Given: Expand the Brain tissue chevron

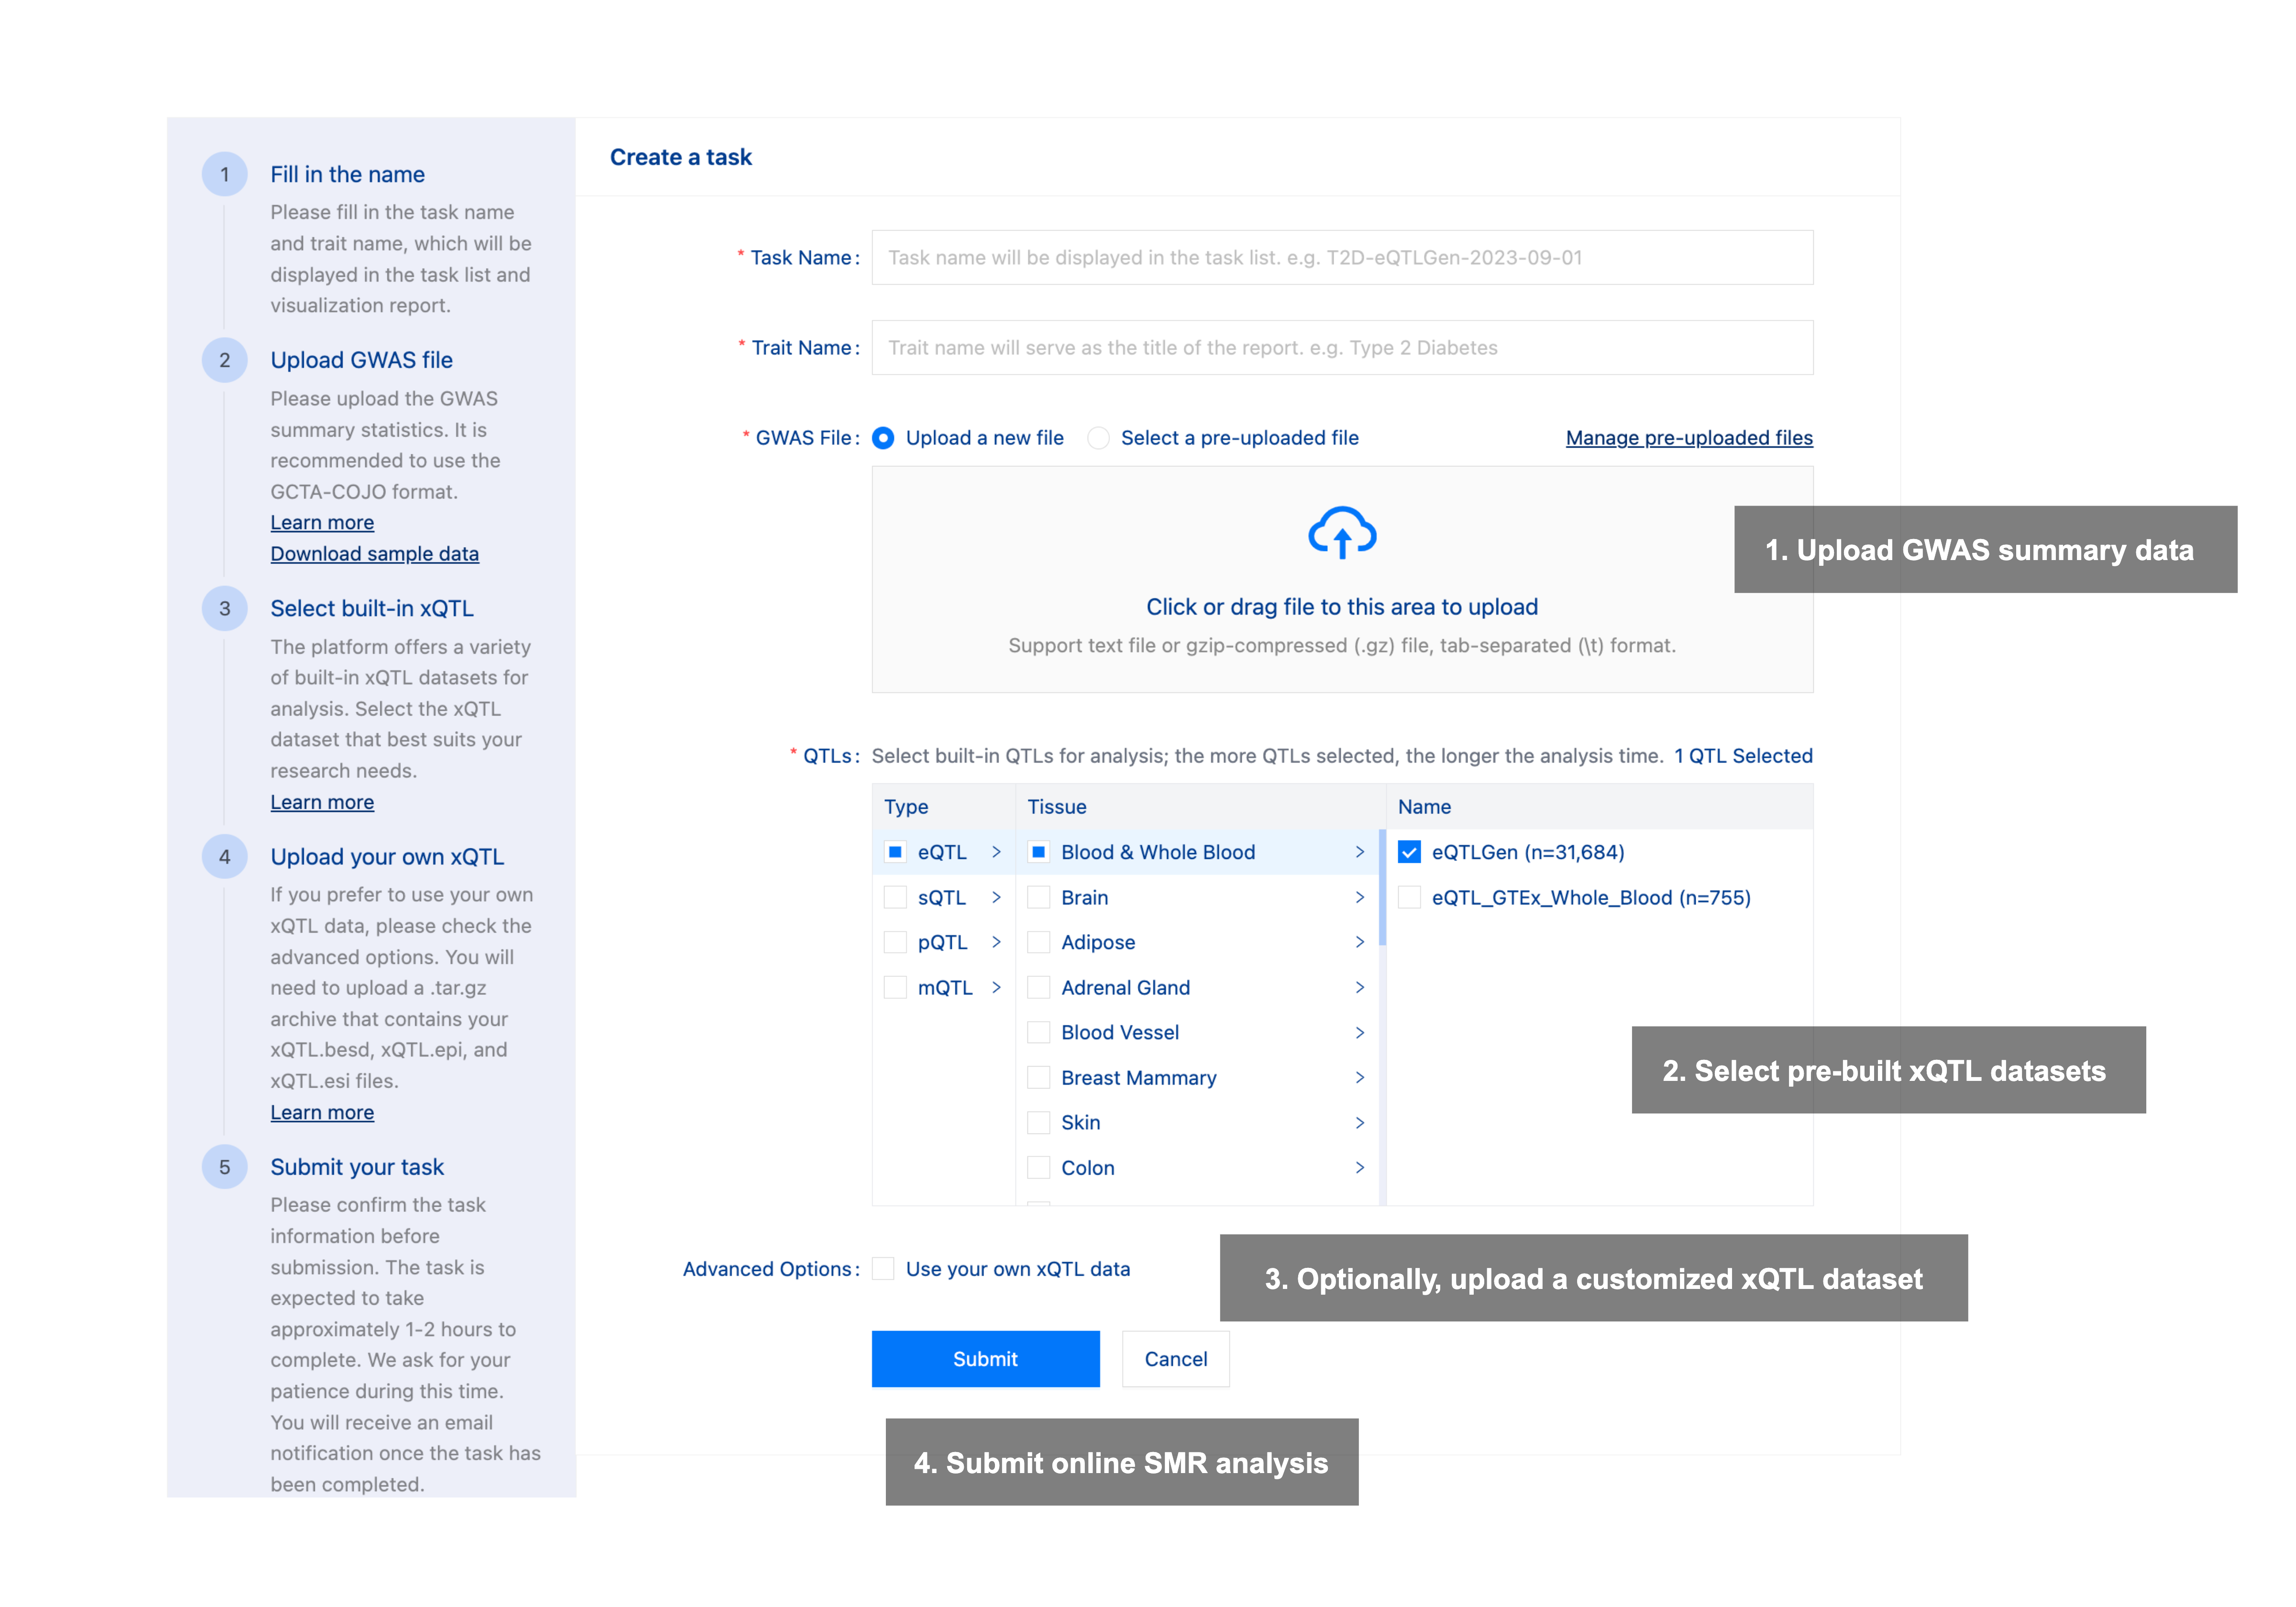Looking at the screenshot, I should coord(1359,897).
